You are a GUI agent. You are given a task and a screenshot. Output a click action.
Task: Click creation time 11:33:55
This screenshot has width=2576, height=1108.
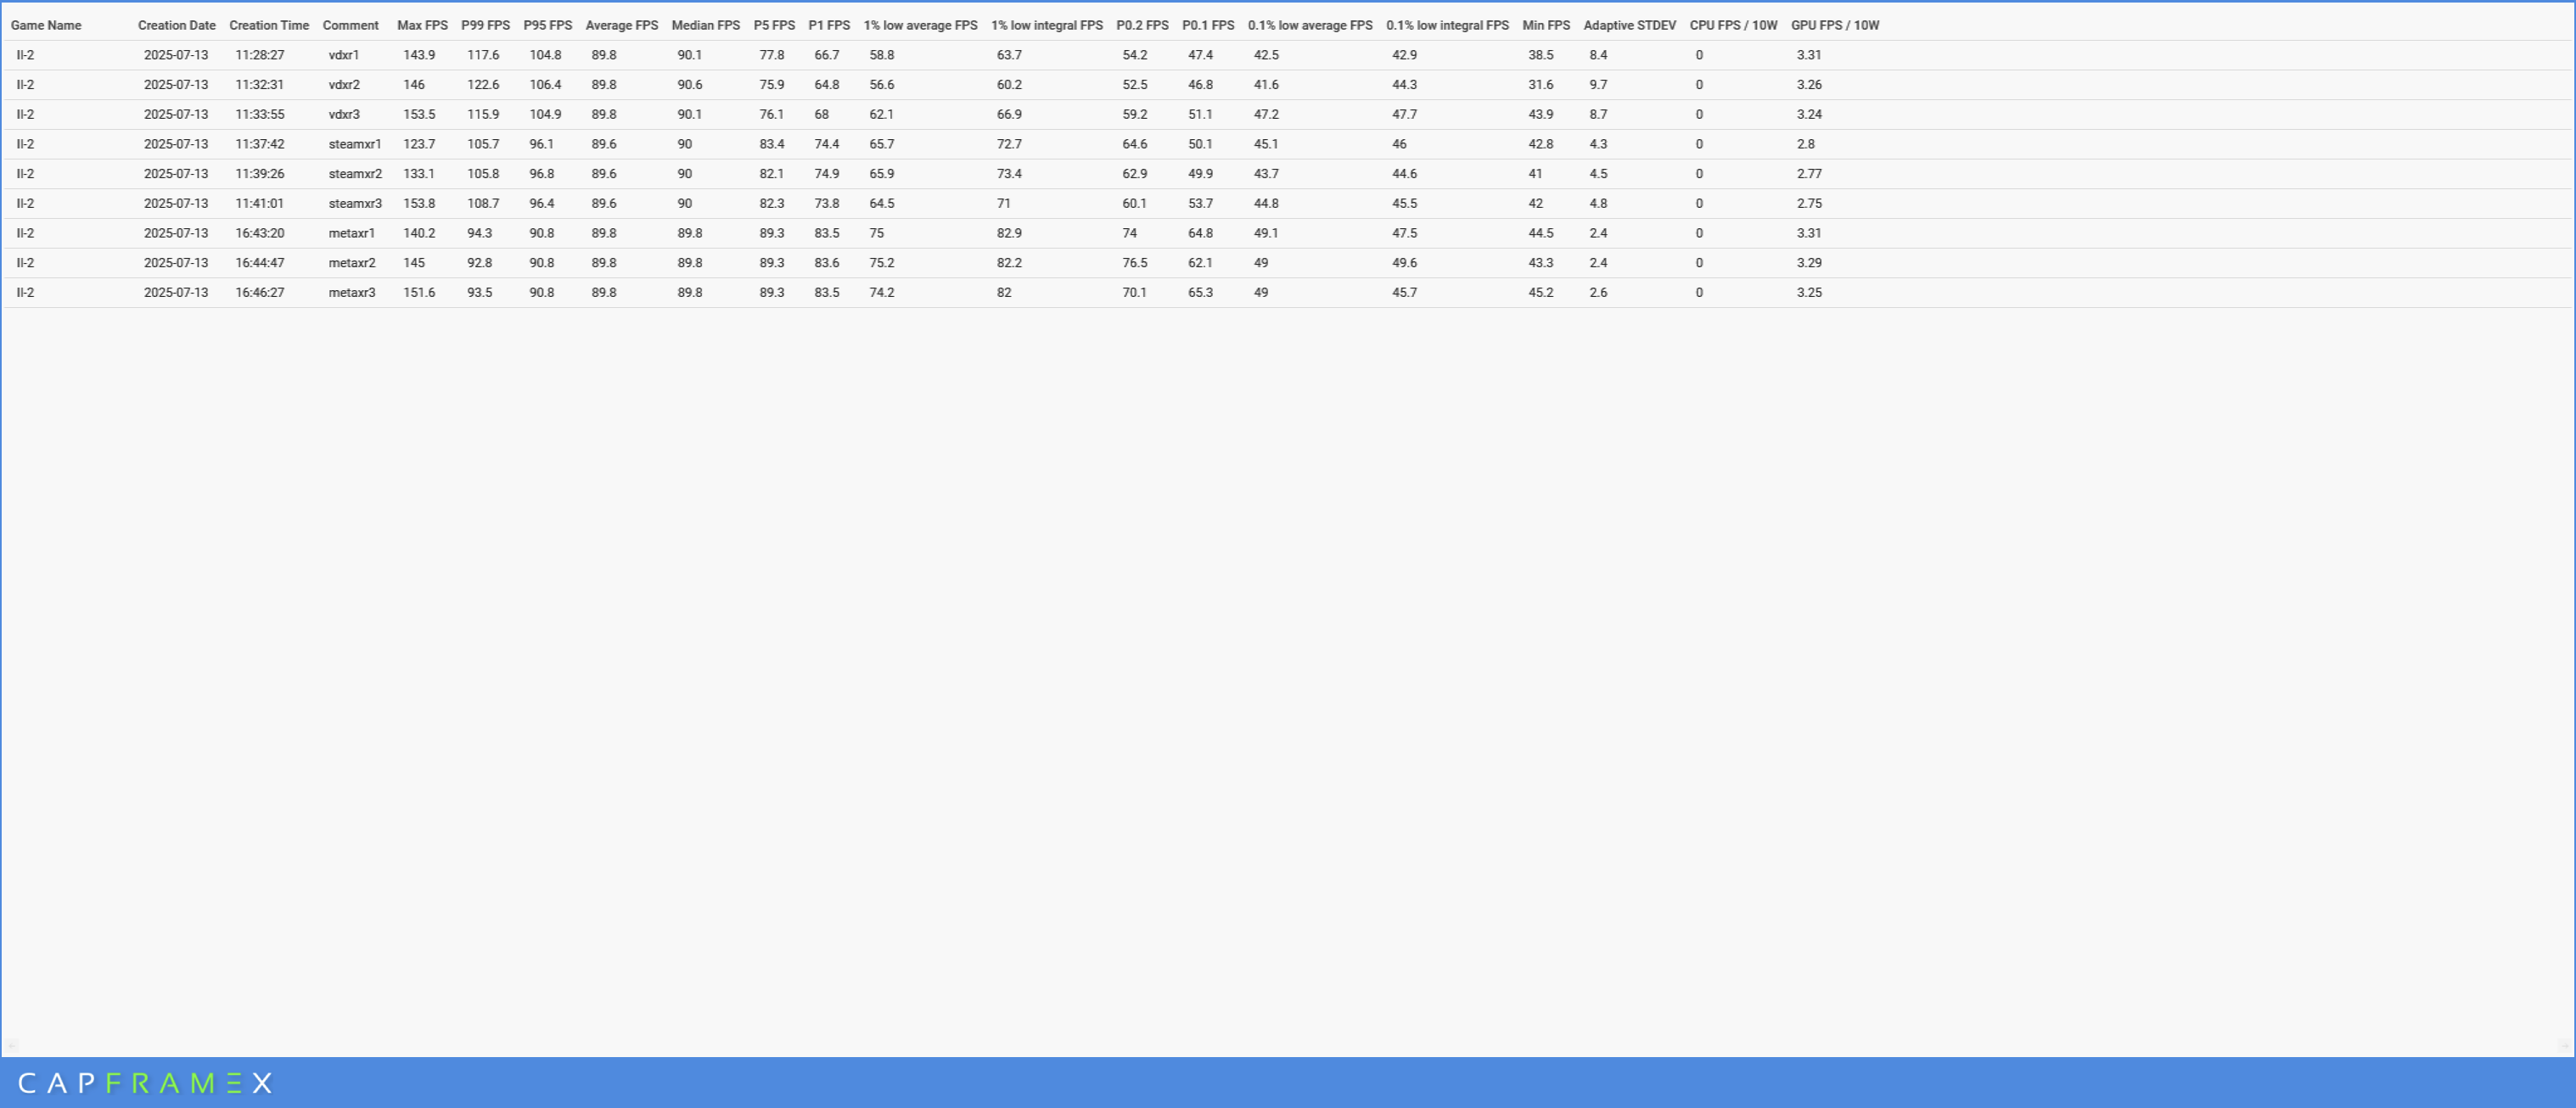coord(260,114)
